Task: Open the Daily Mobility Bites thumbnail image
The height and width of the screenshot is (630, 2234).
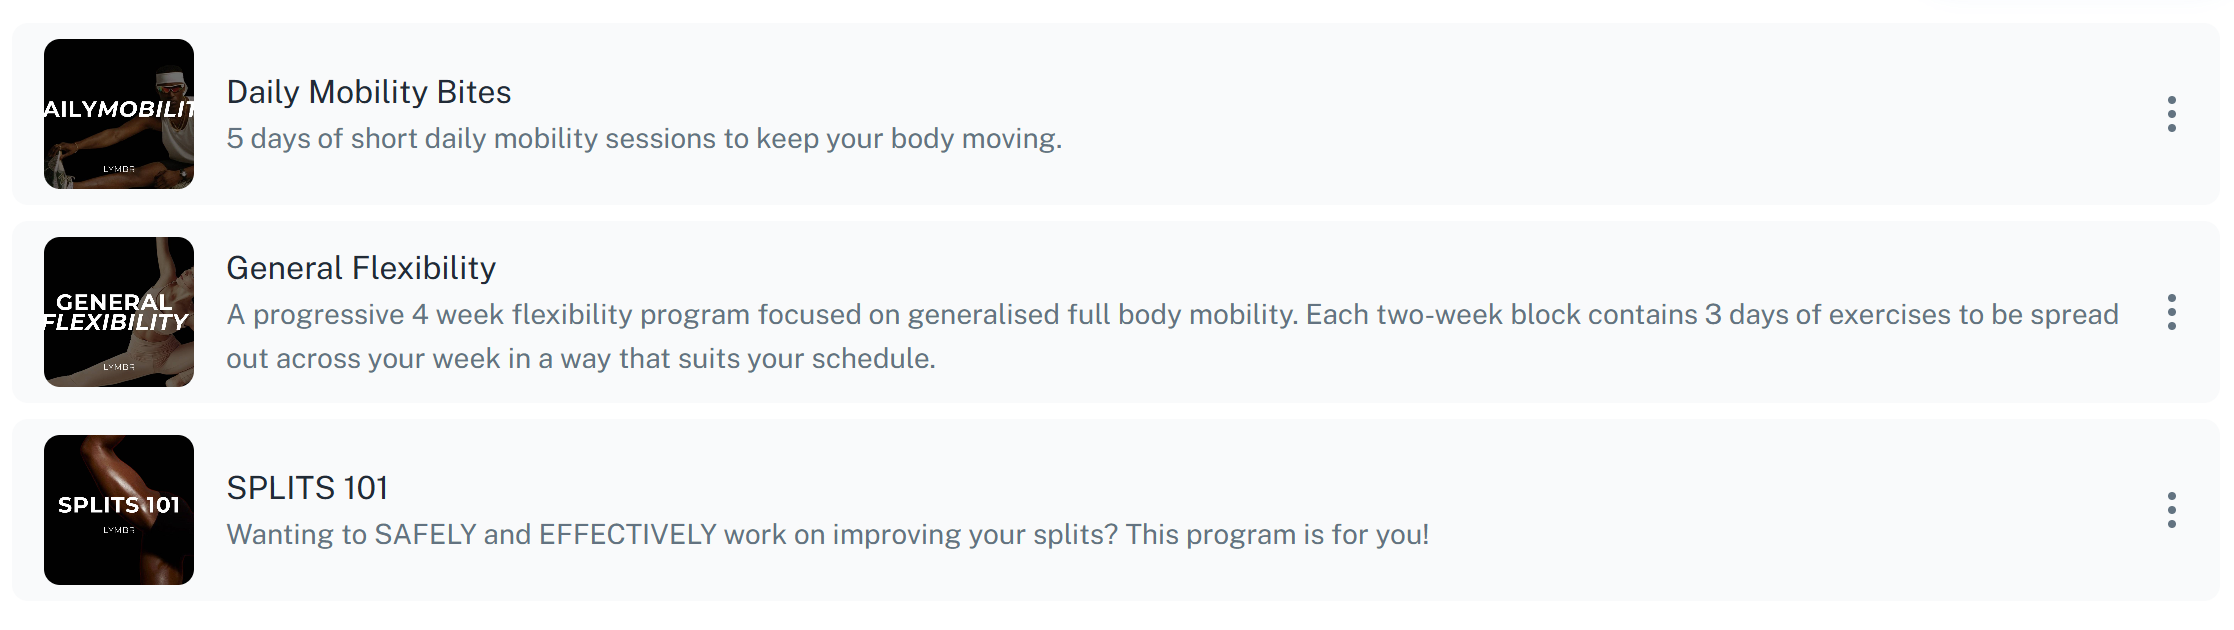Action: point(119,114)
